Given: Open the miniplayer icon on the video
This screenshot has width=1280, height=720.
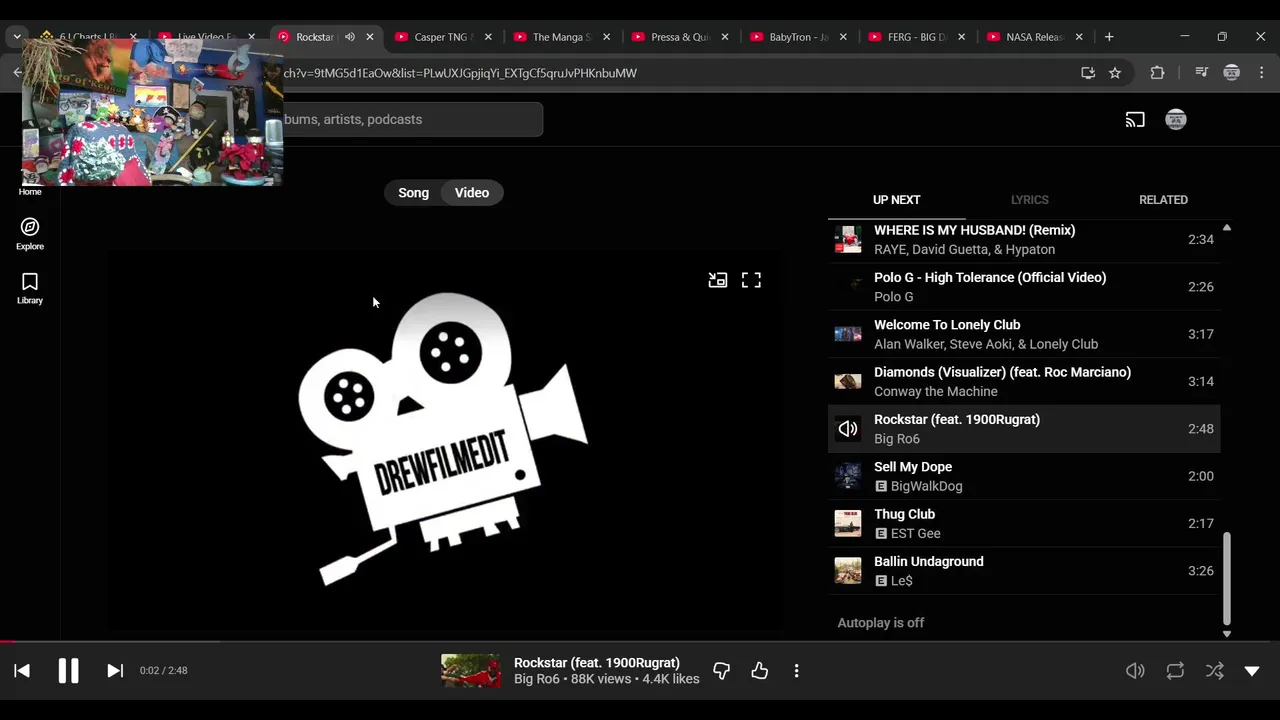Looking at the screenshot, I should 718,280.
